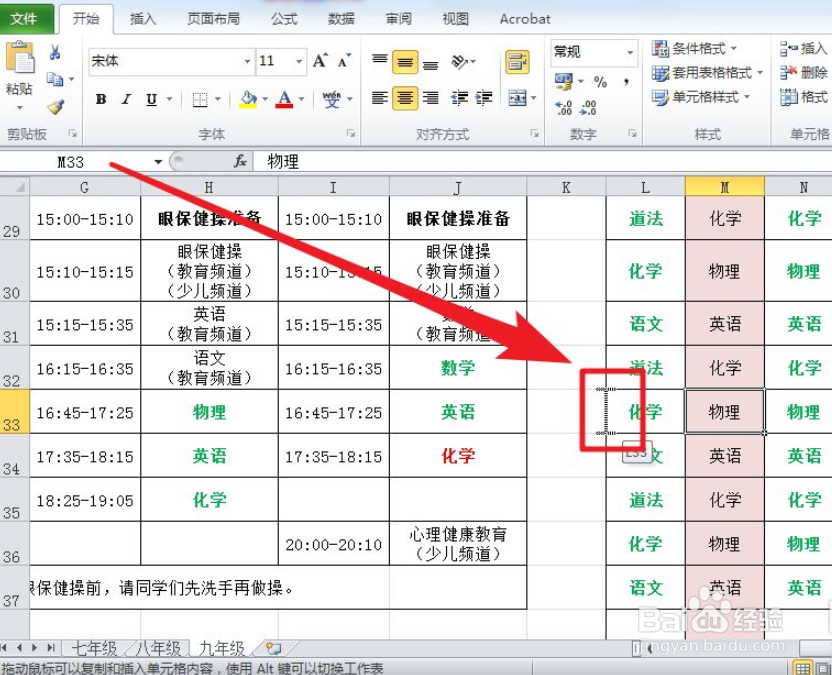Switch to 公式 ribbon tab
832x675 pixels.
coord(284,19)
